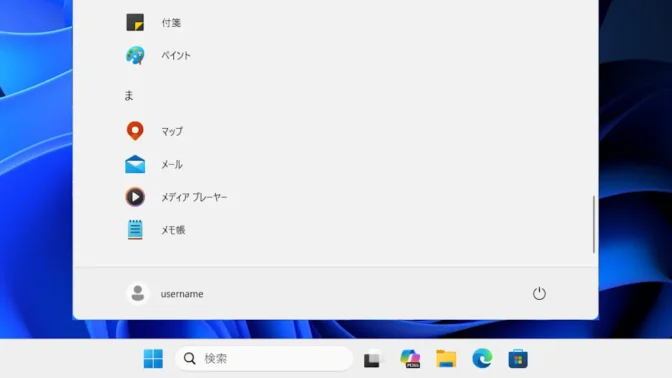Open the メール envelope icon
This screenshot has height=378, width=672.
point(135,164)
